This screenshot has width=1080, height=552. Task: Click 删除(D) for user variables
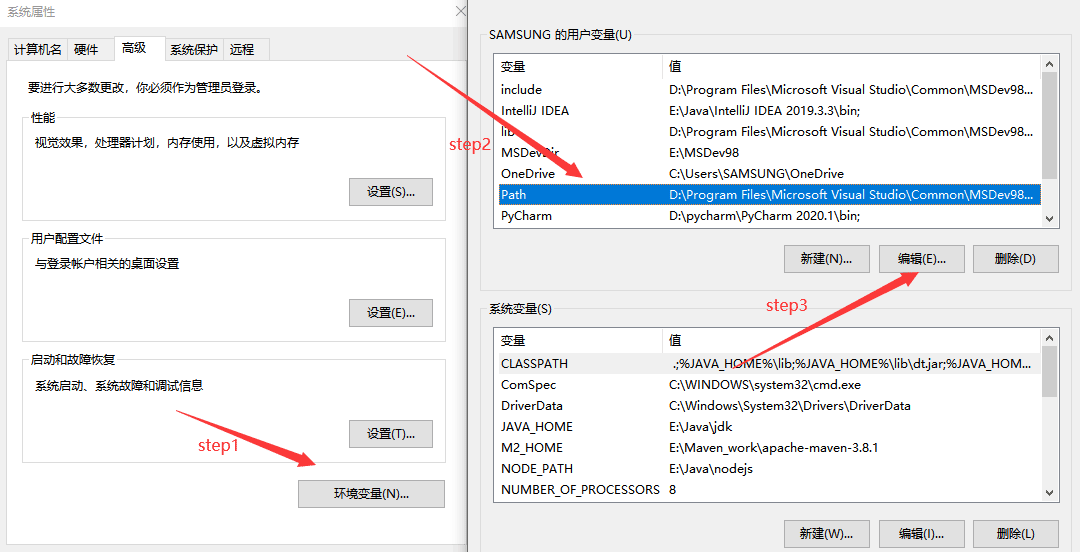point(1015,259)
